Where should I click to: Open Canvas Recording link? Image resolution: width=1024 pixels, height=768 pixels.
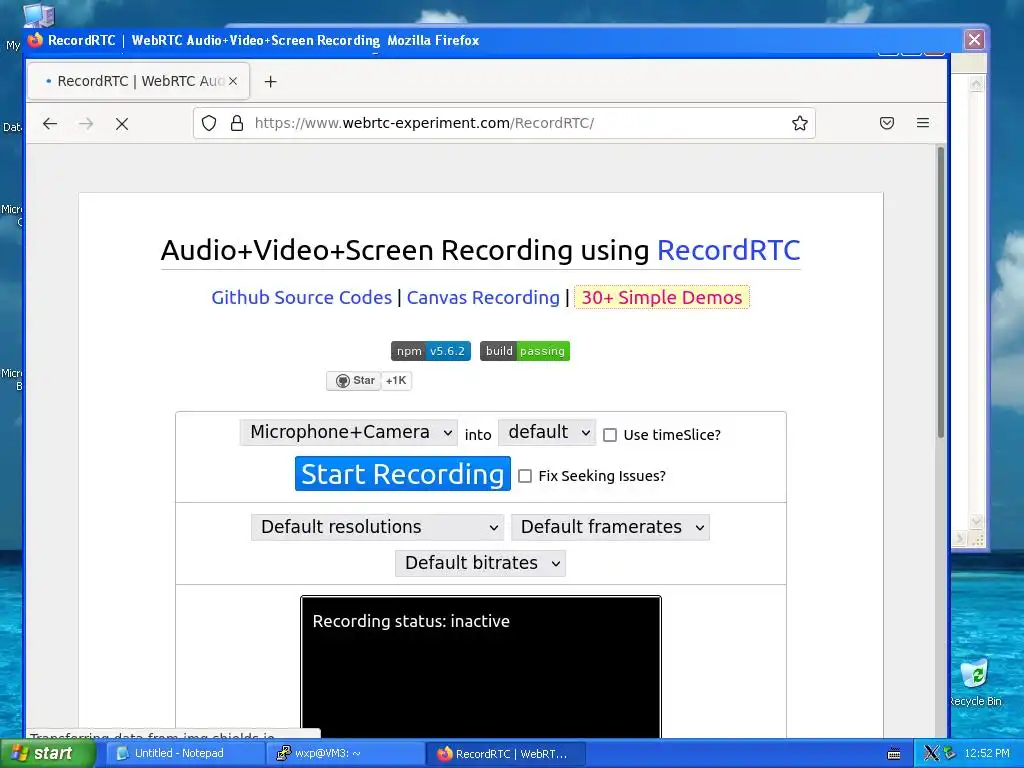point(483,298)
